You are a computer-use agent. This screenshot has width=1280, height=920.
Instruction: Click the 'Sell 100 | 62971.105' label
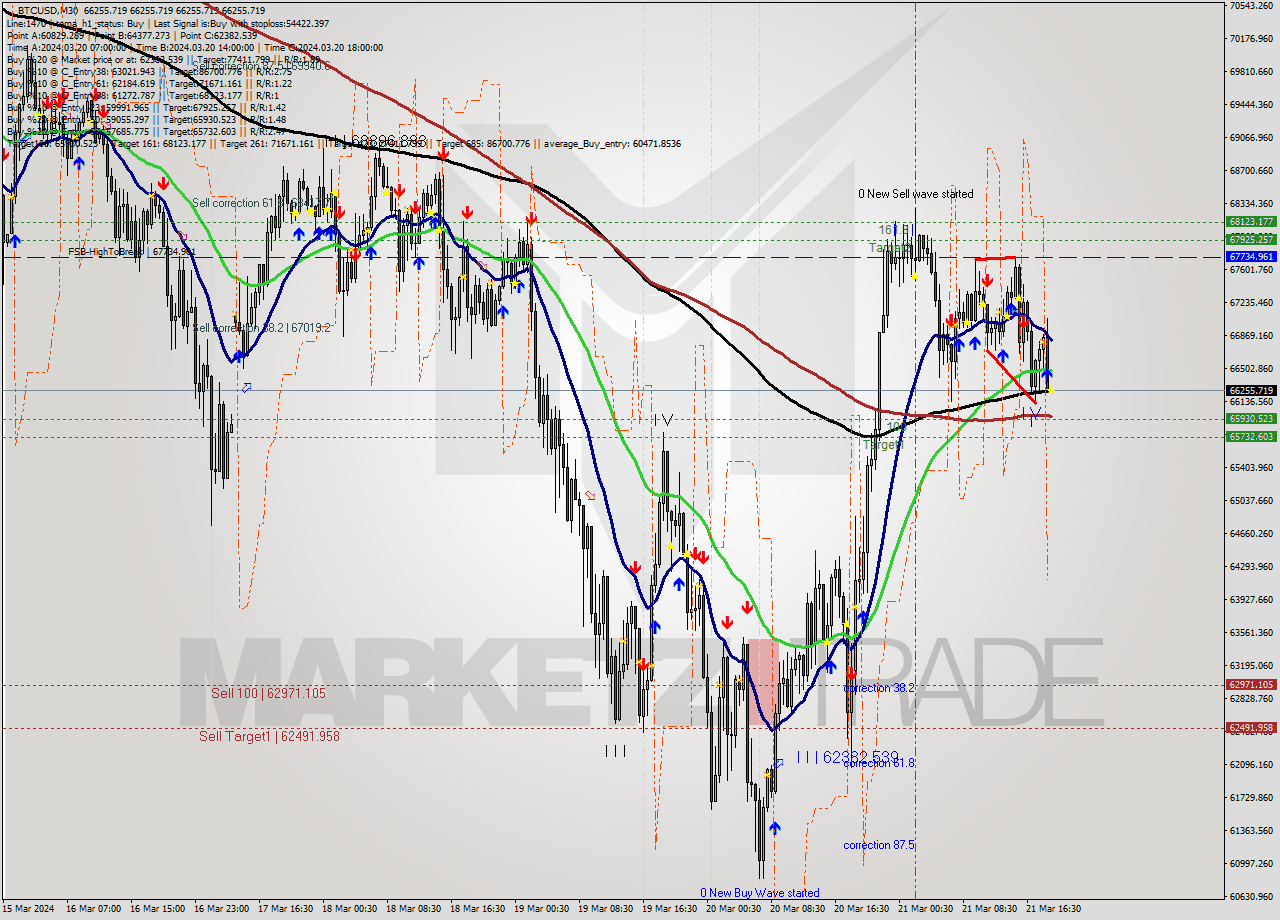coord(268,693)
